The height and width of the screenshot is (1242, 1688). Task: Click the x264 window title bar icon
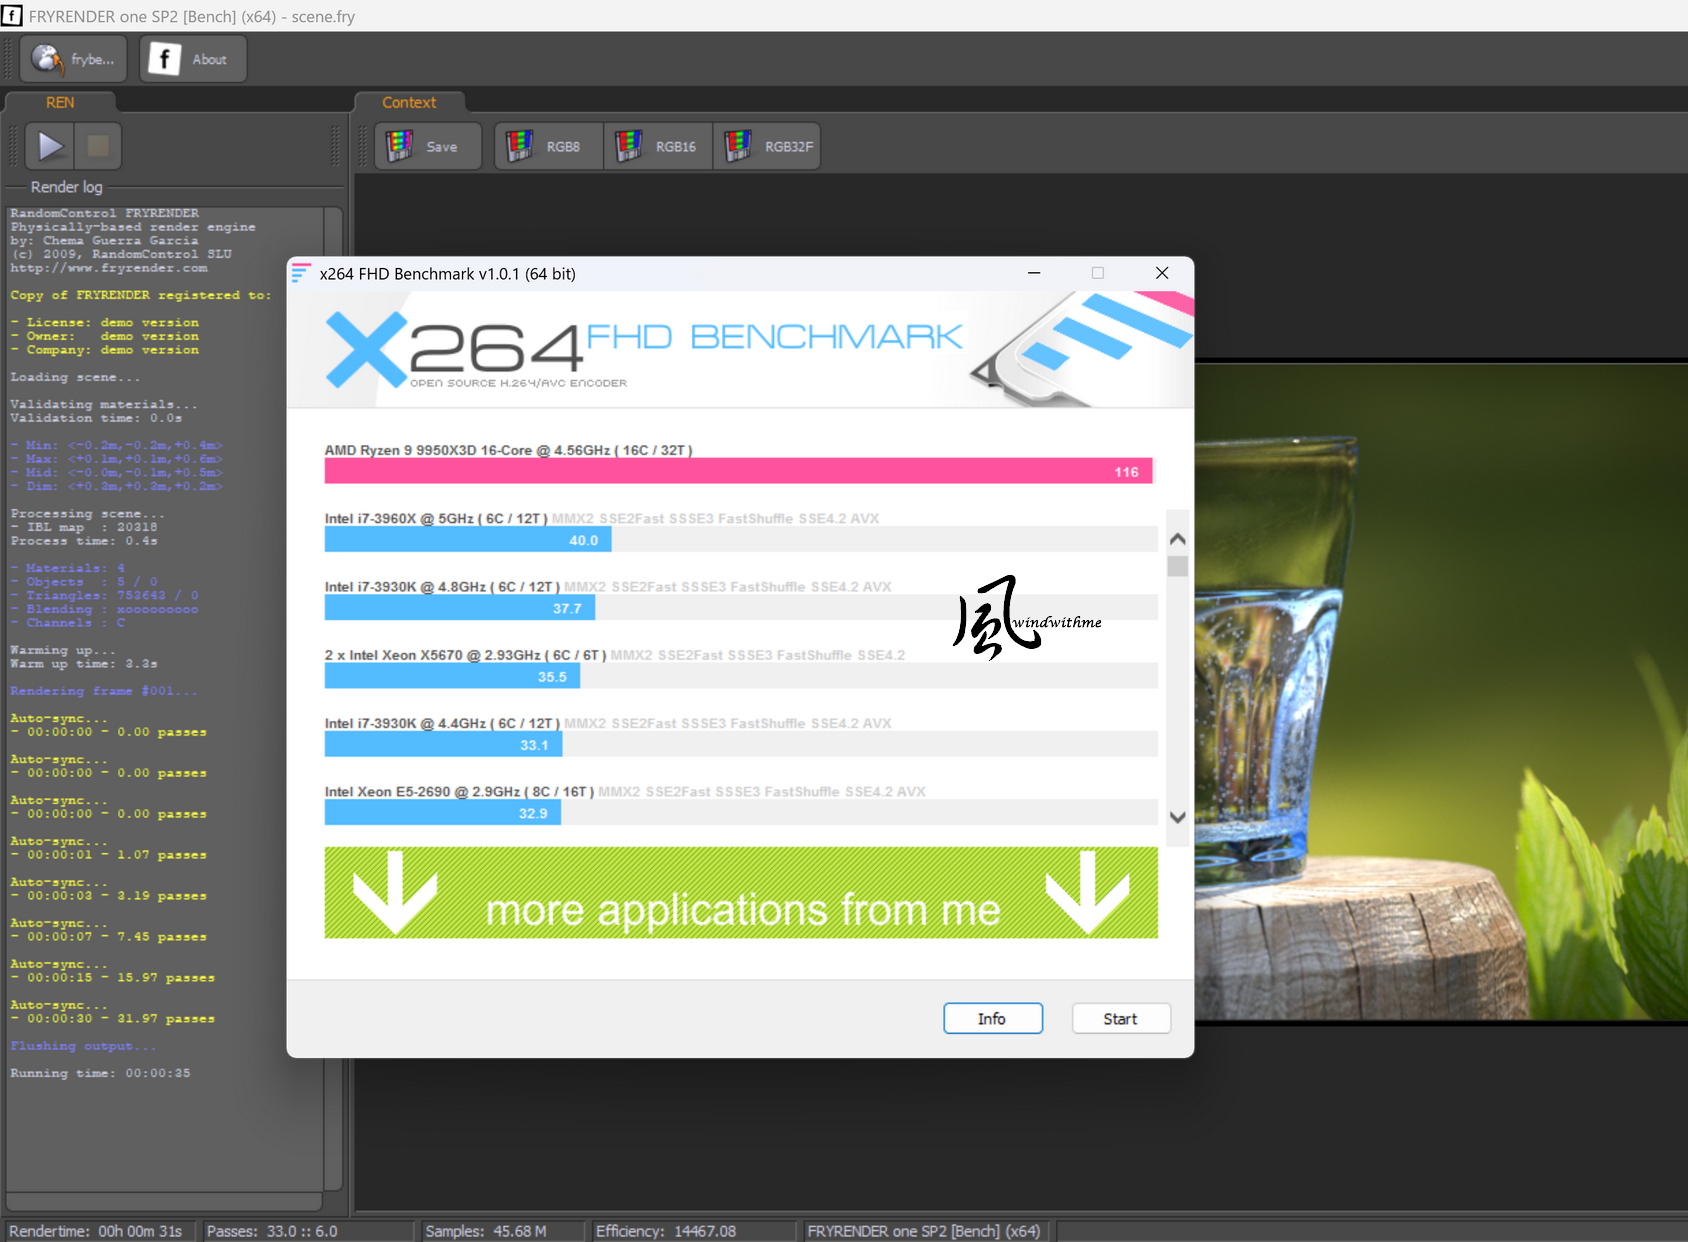pos(301,273)
